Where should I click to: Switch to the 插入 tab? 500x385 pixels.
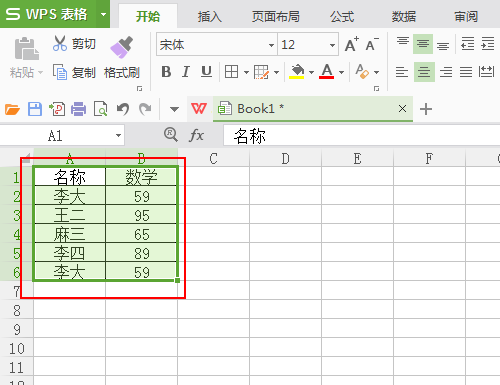[x=210, y=16]
